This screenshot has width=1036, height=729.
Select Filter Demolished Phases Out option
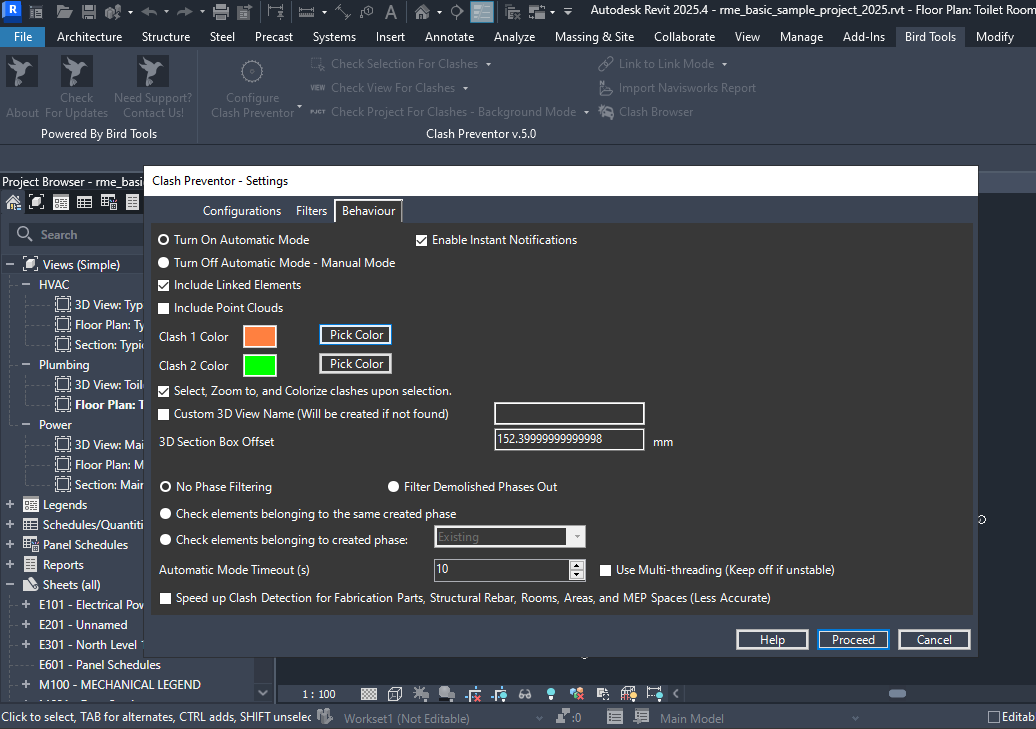[x=394, y=486]
